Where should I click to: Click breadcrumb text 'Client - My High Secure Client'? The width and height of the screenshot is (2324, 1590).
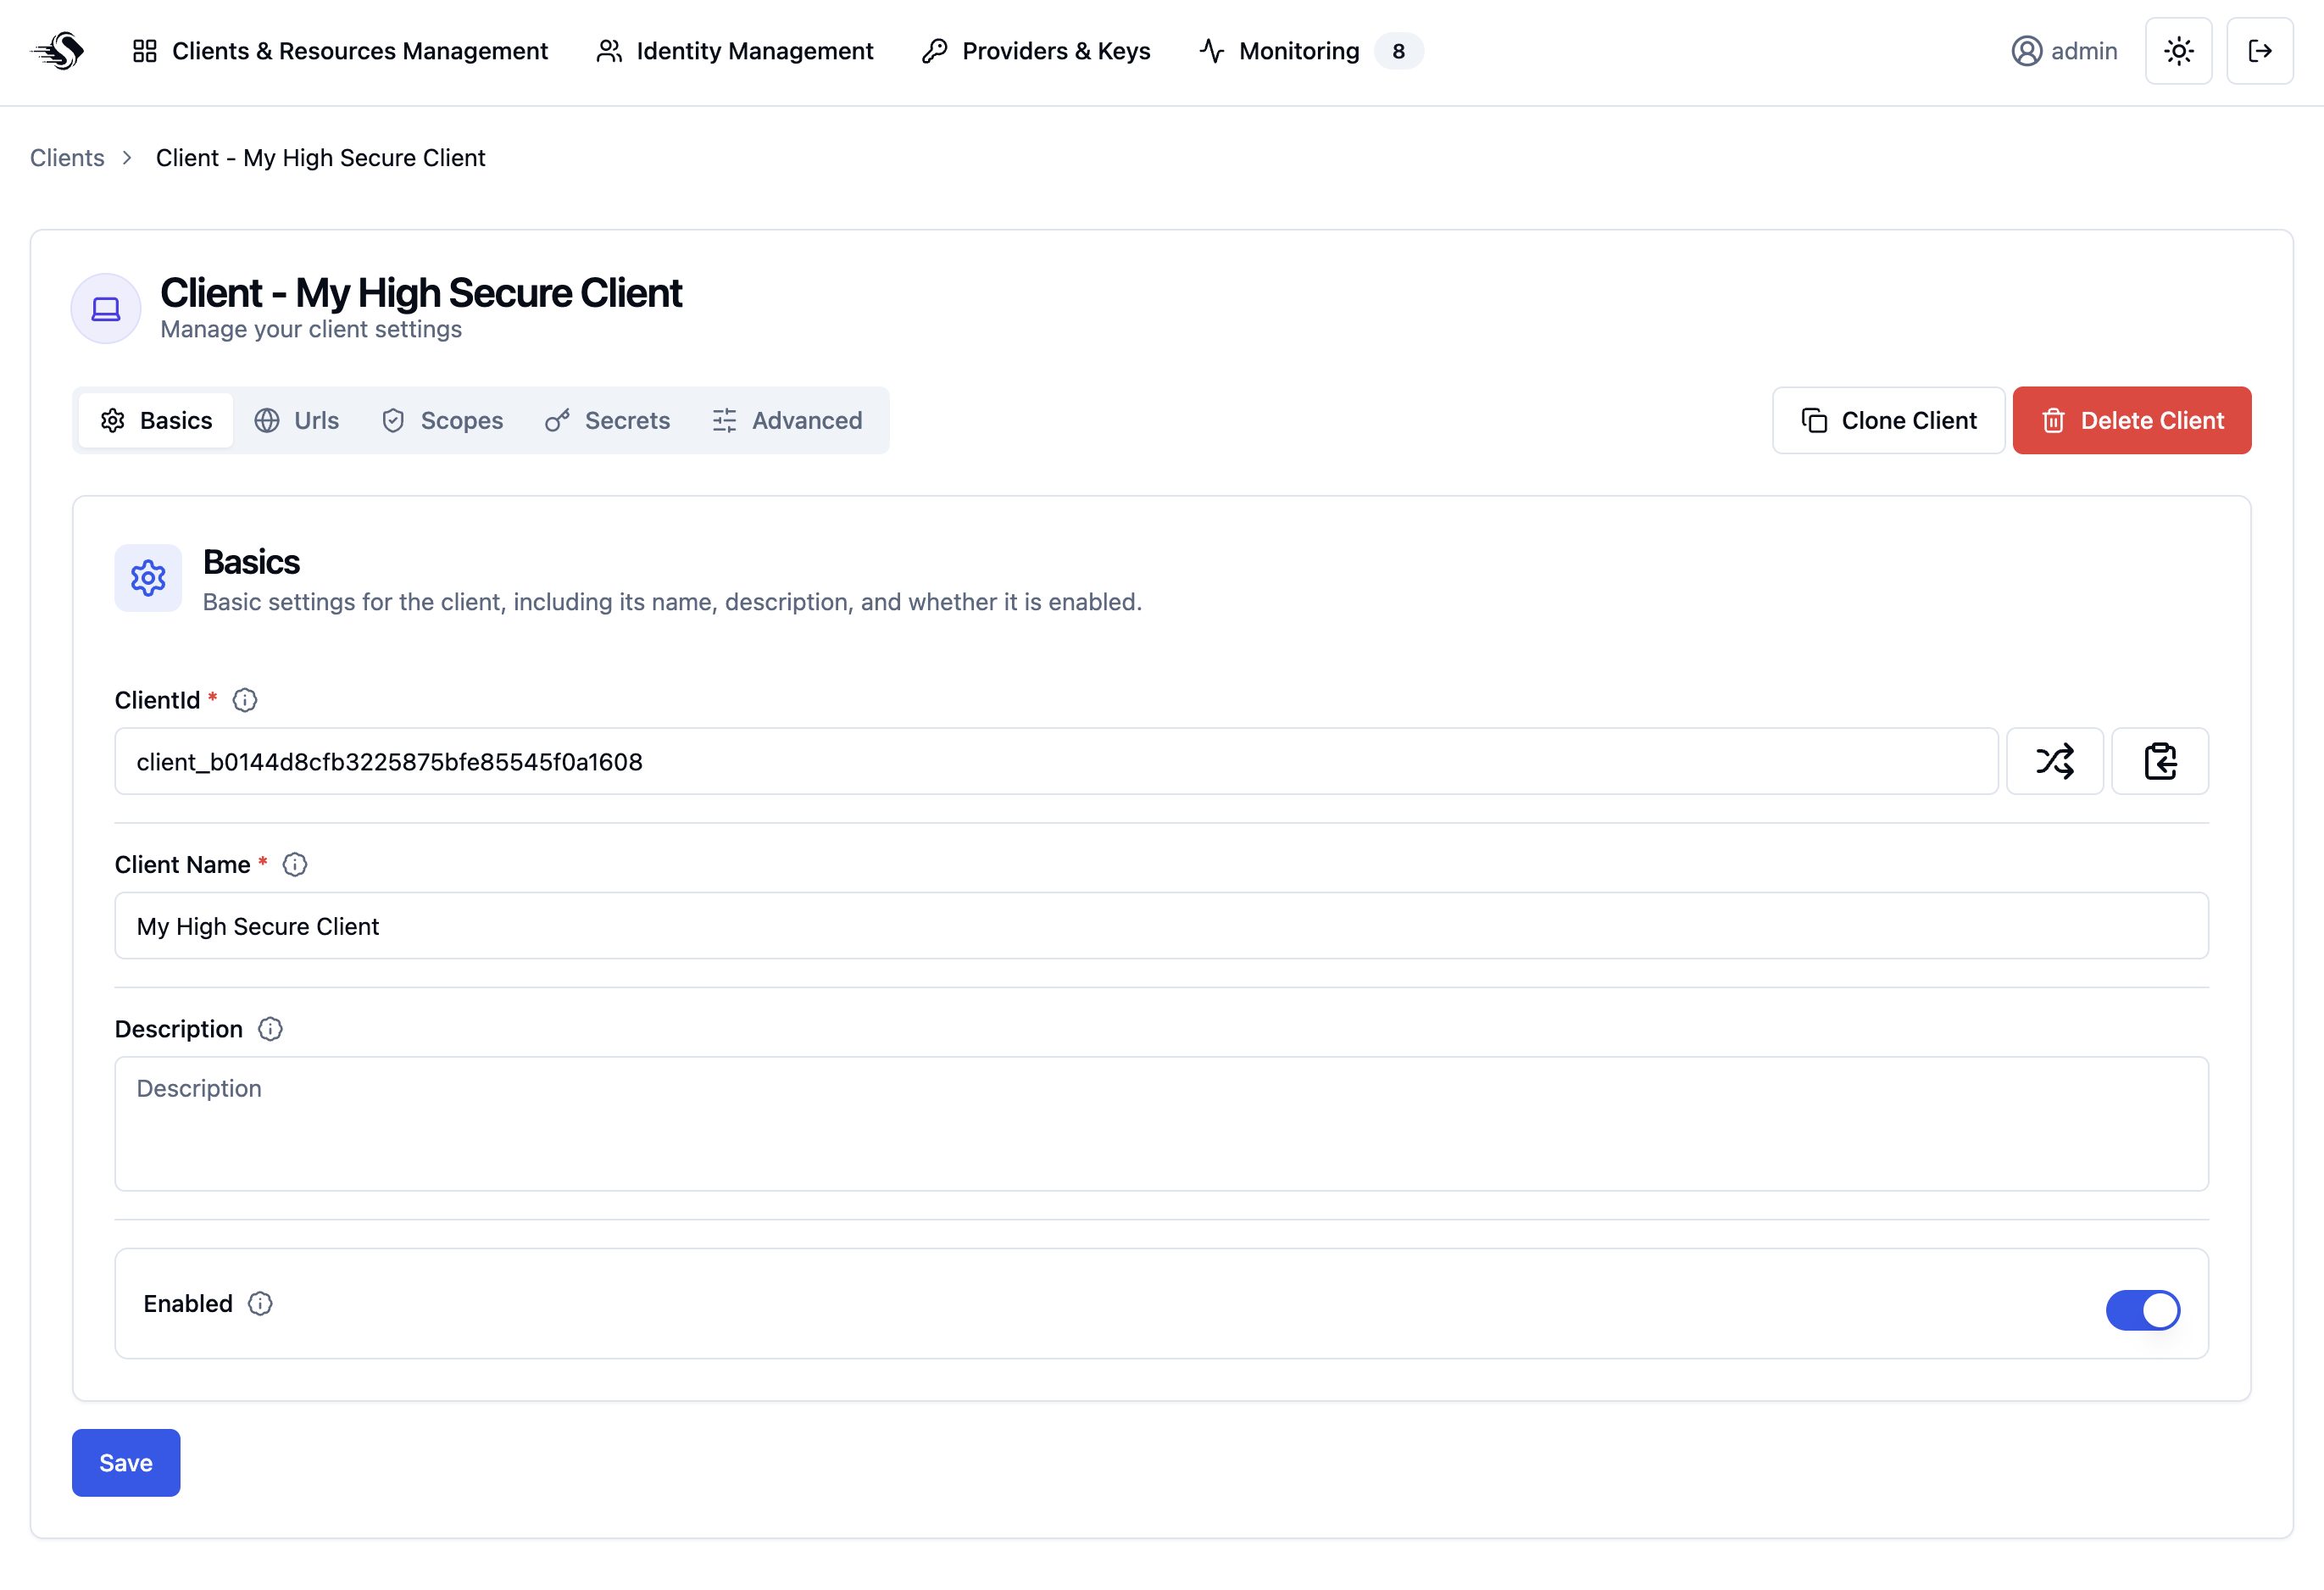tap(320, 158)
